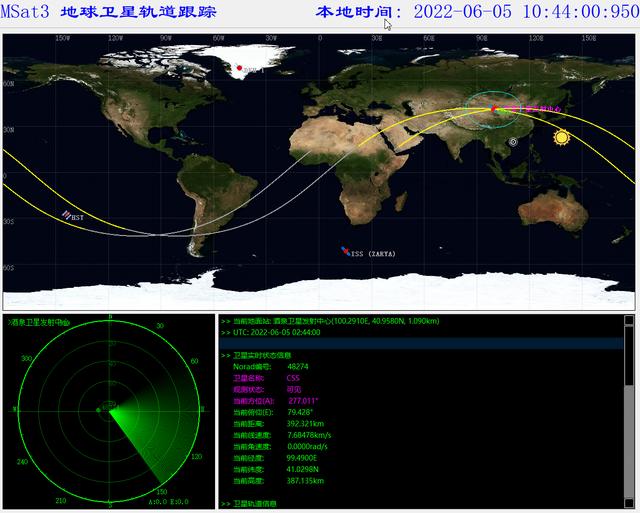Select the highlighted blue row in info panel
Viewport: 640px width, 513px height.
pyautogui.click(x=422, y=344)
